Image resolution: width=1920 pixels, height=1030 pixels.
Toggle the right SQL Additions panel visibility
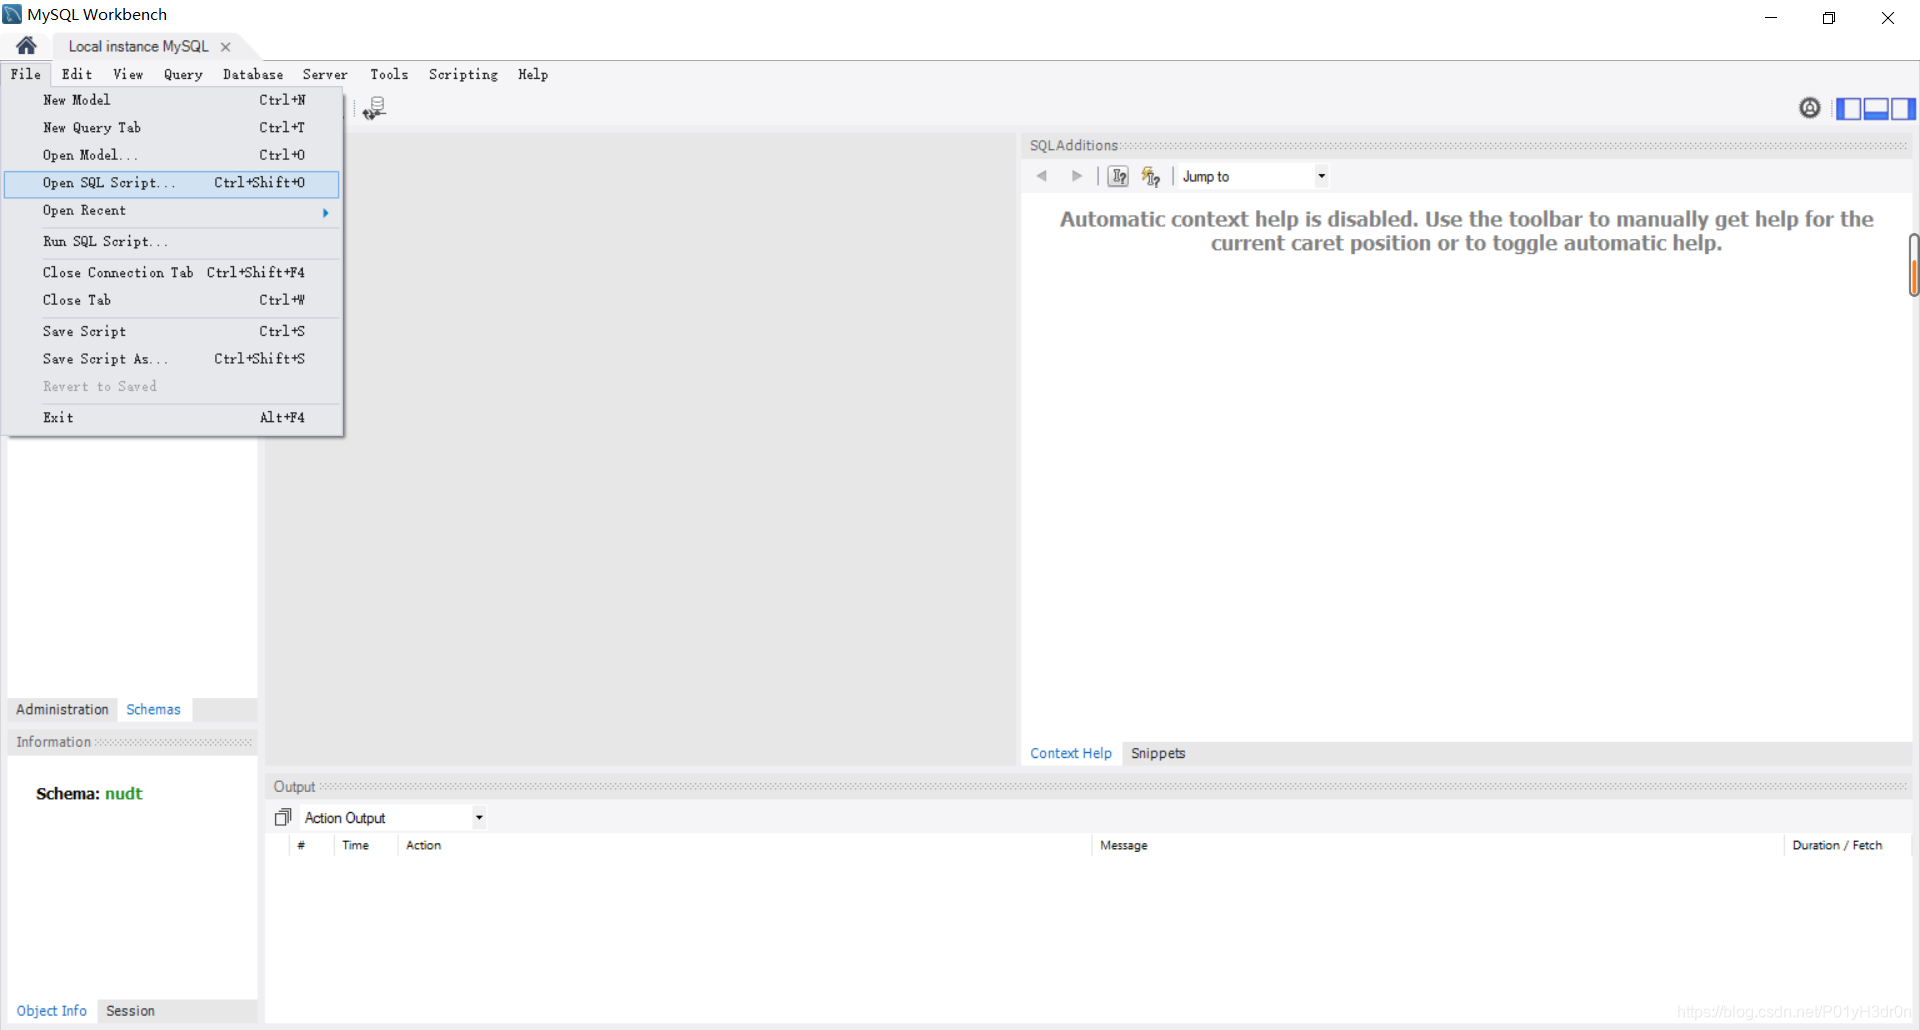pos(1903,108)
